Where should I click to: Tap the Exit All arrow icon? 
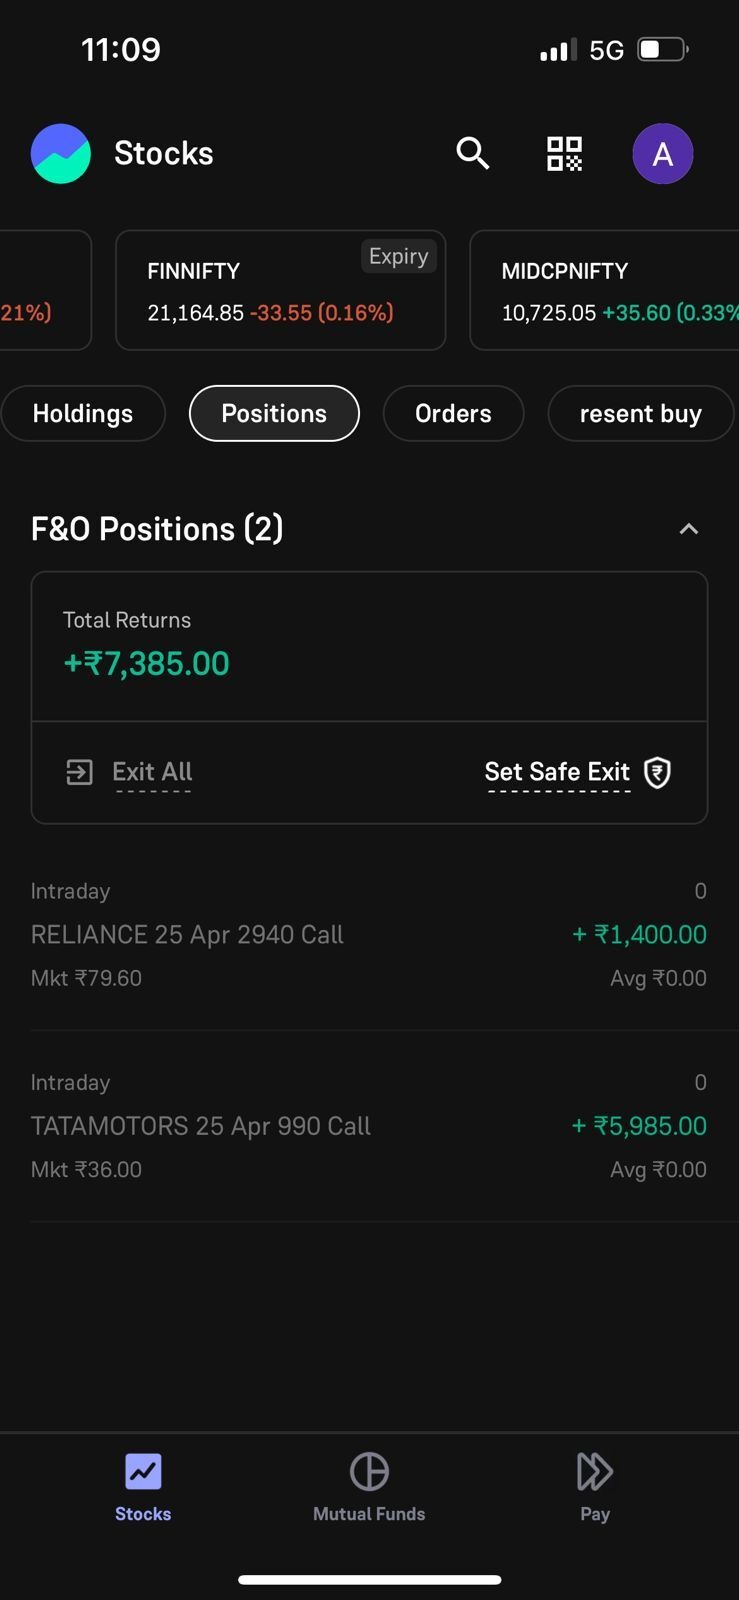79,772
